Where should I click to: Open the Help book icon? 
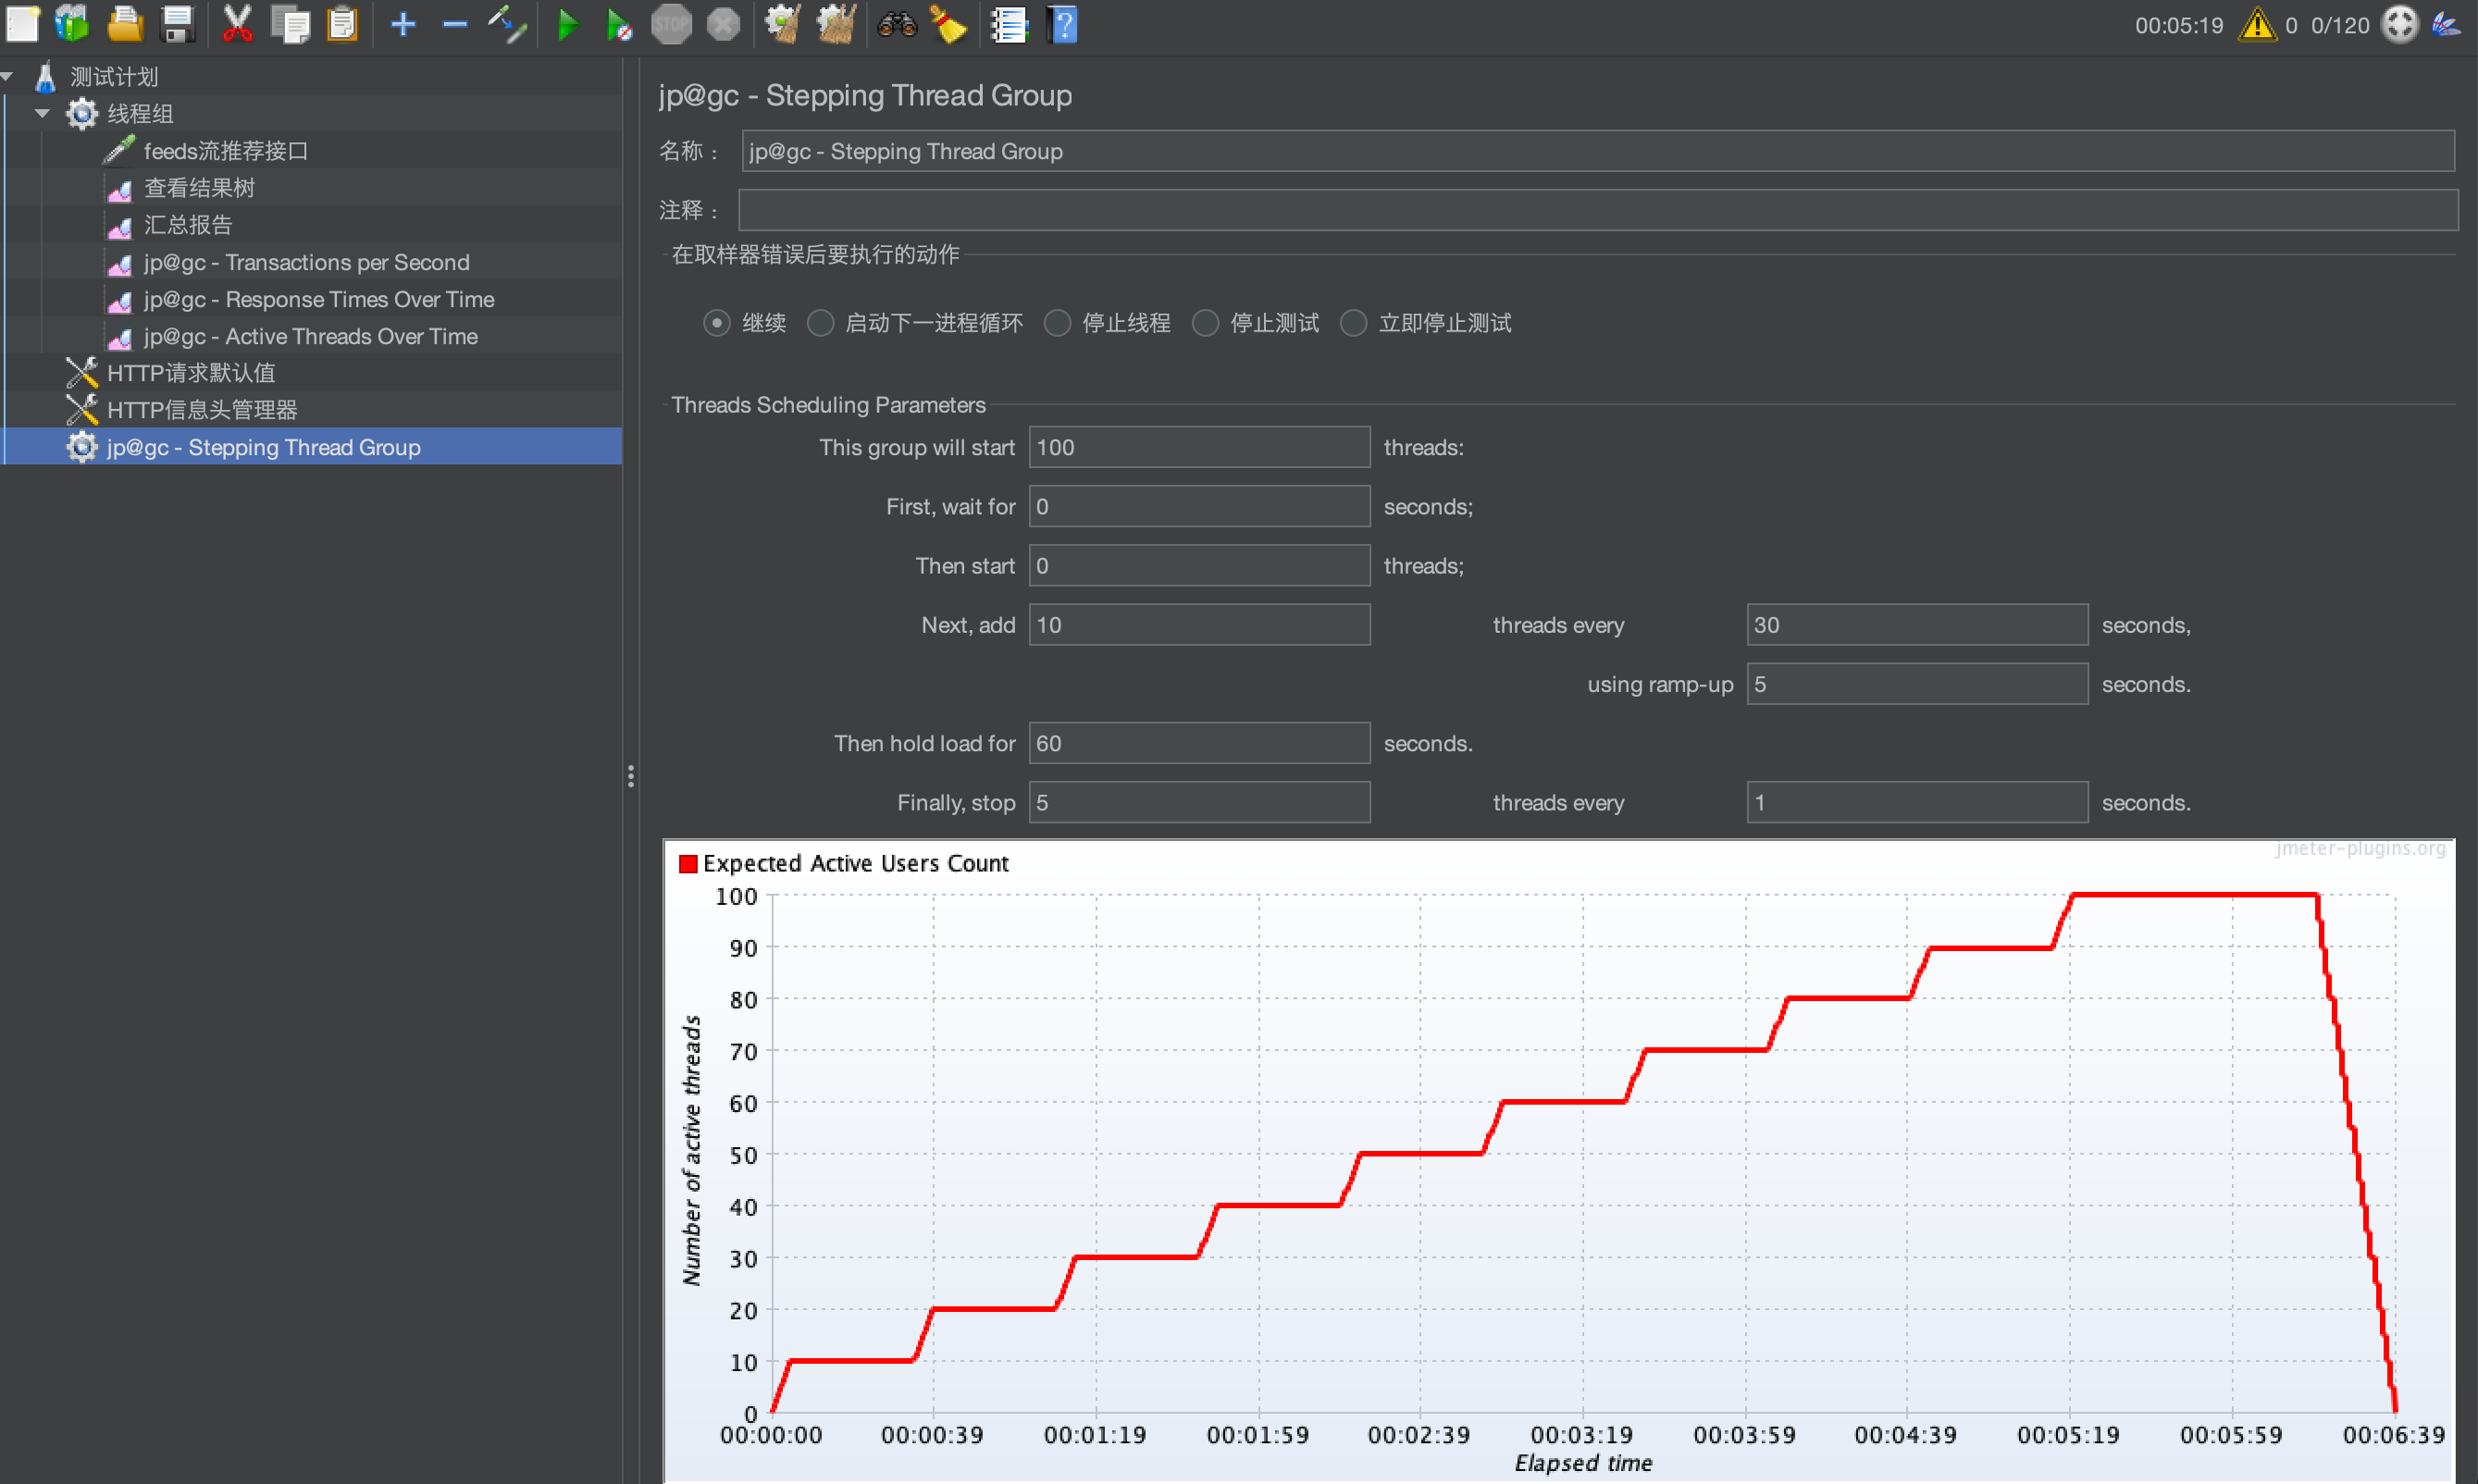coord(1063,24)
